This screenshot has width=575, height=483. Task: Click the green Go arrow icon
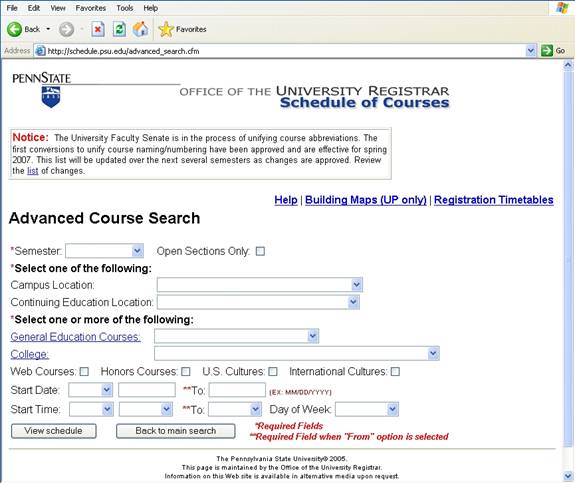(547, 51)
